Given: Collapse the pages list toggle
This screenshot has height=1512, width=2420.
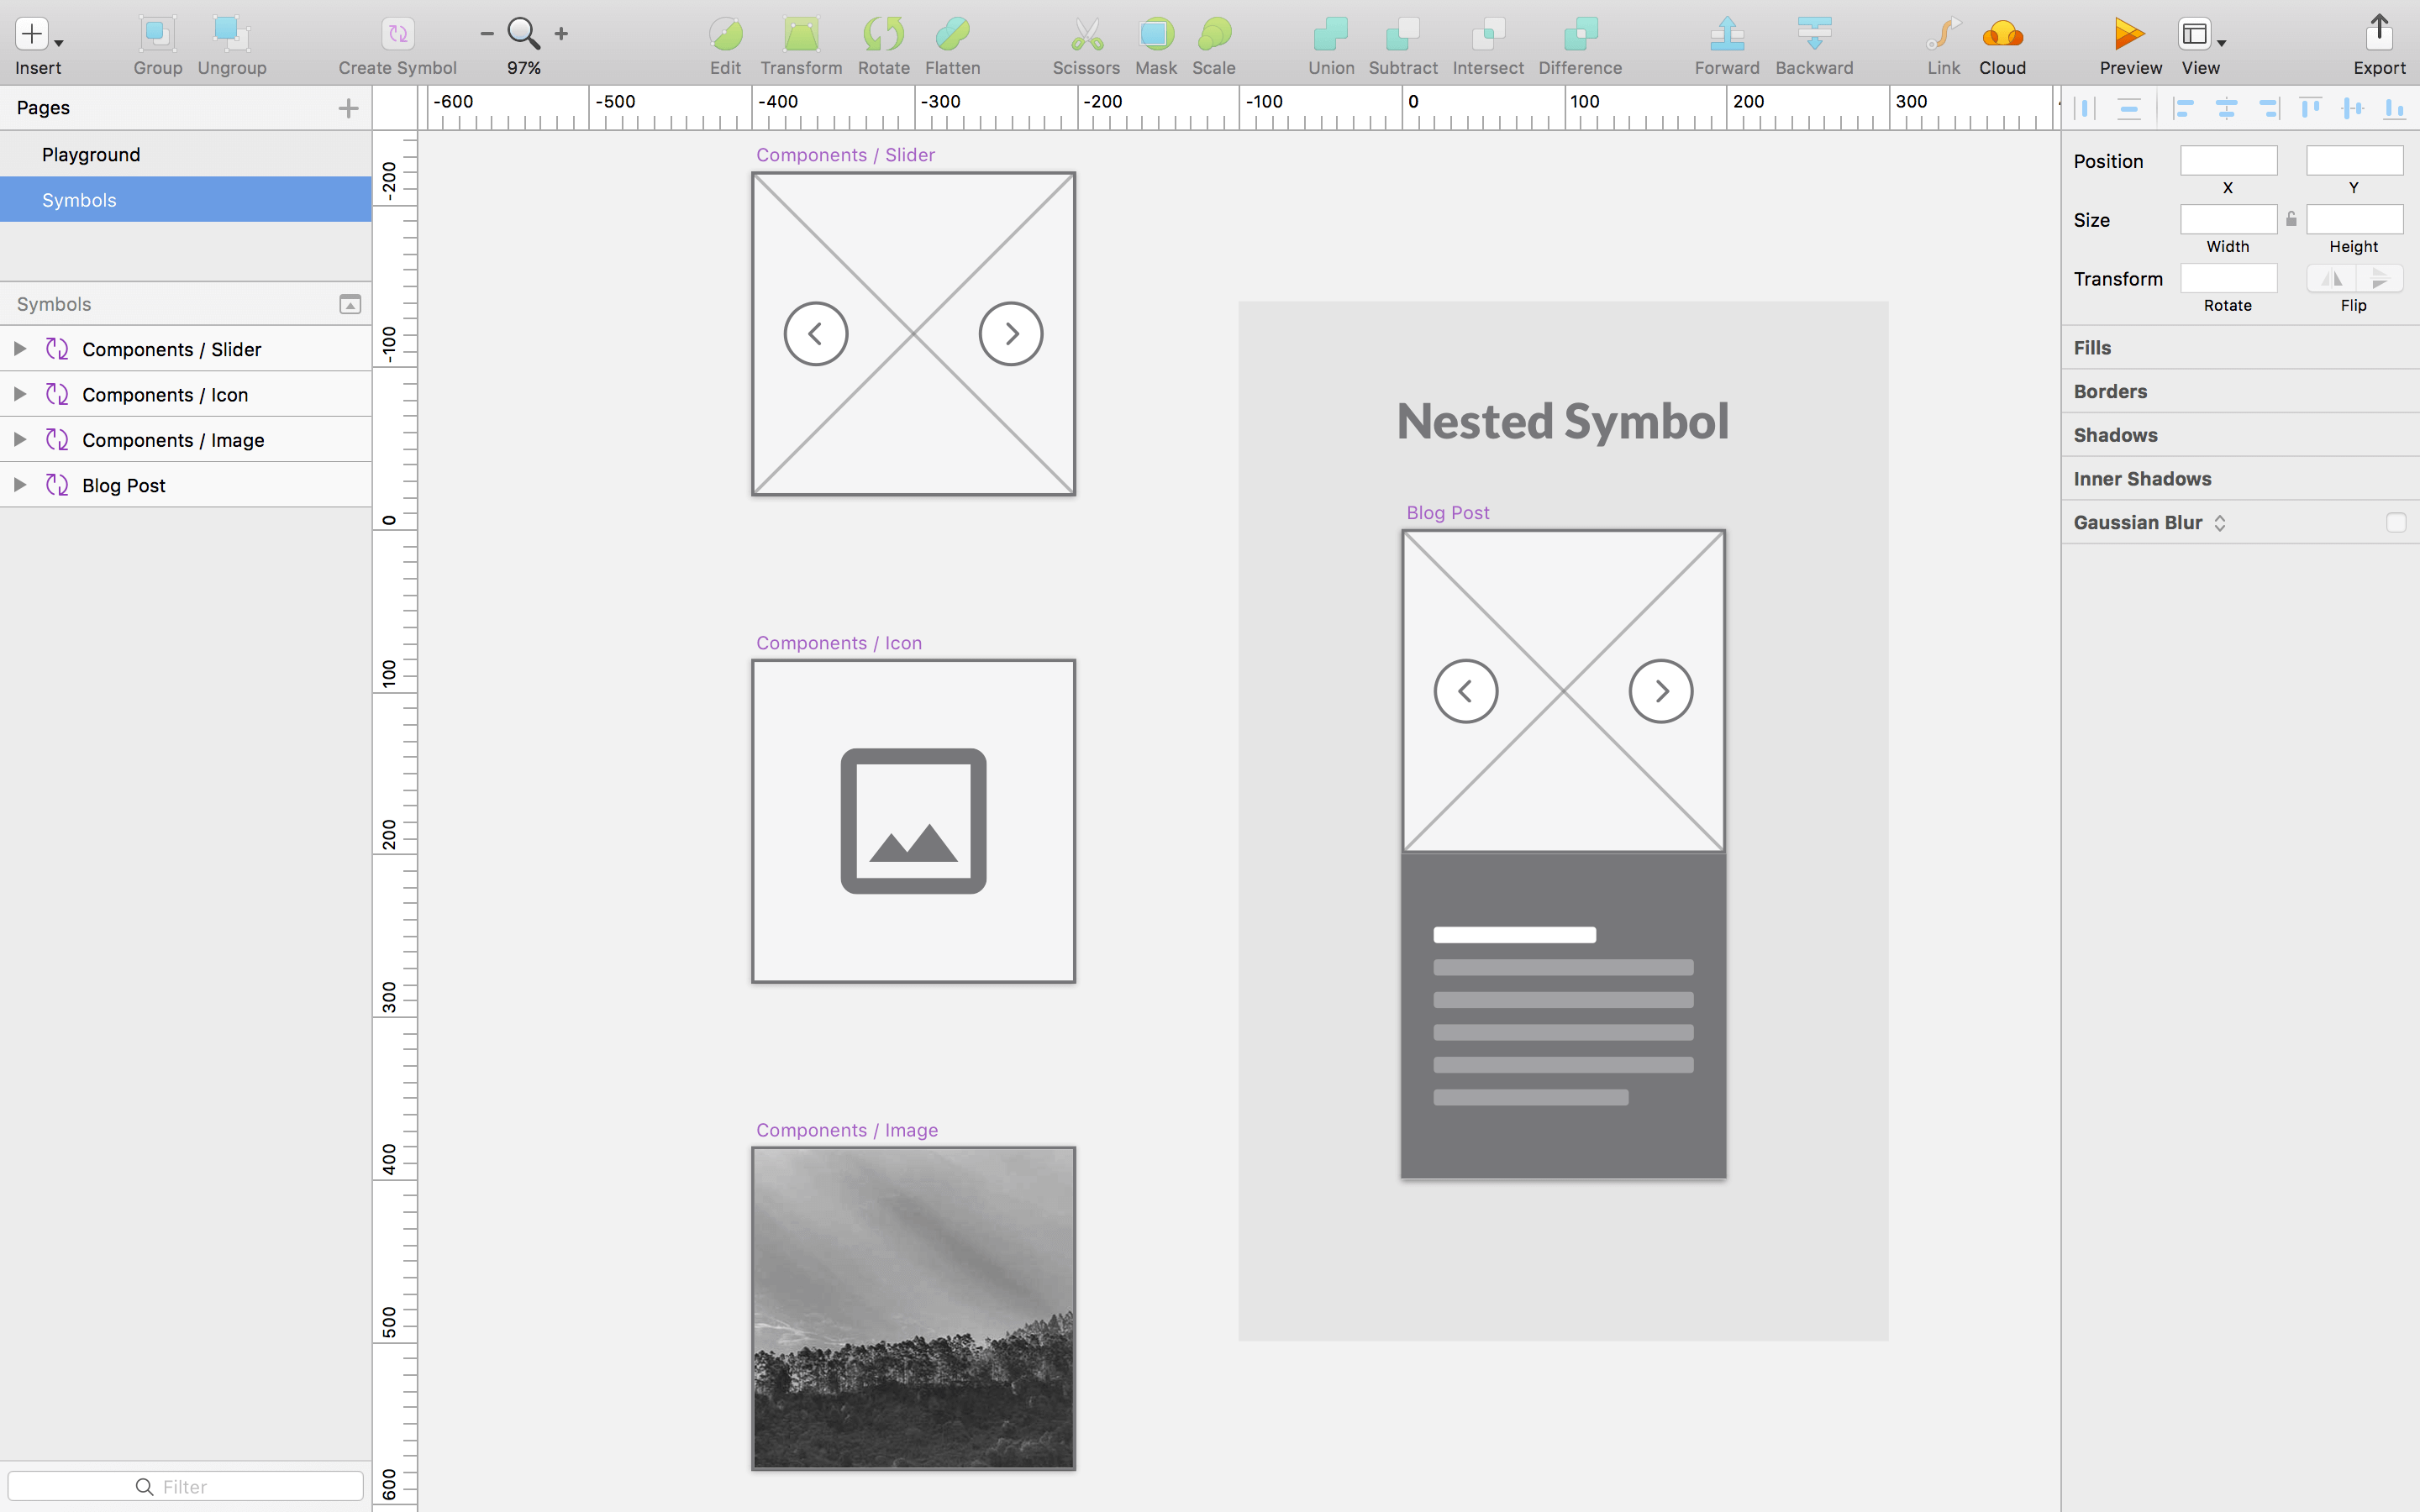Looking at the screenshot, I should point(350,304).
